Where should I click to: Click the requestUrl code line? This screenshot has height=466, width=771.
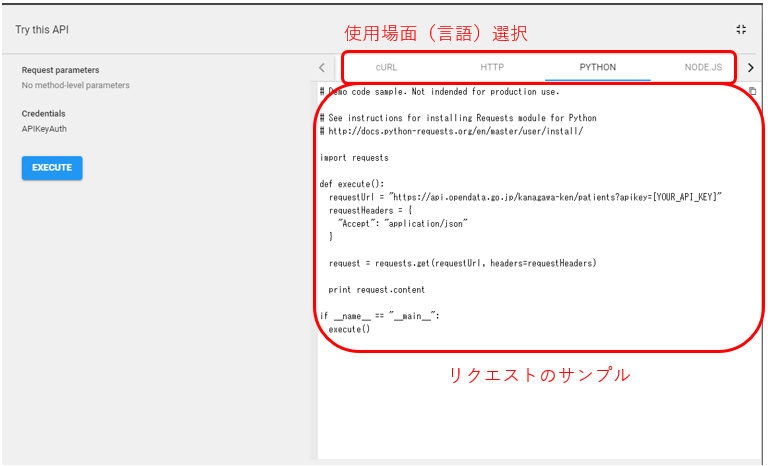click(x=525, y=197)
